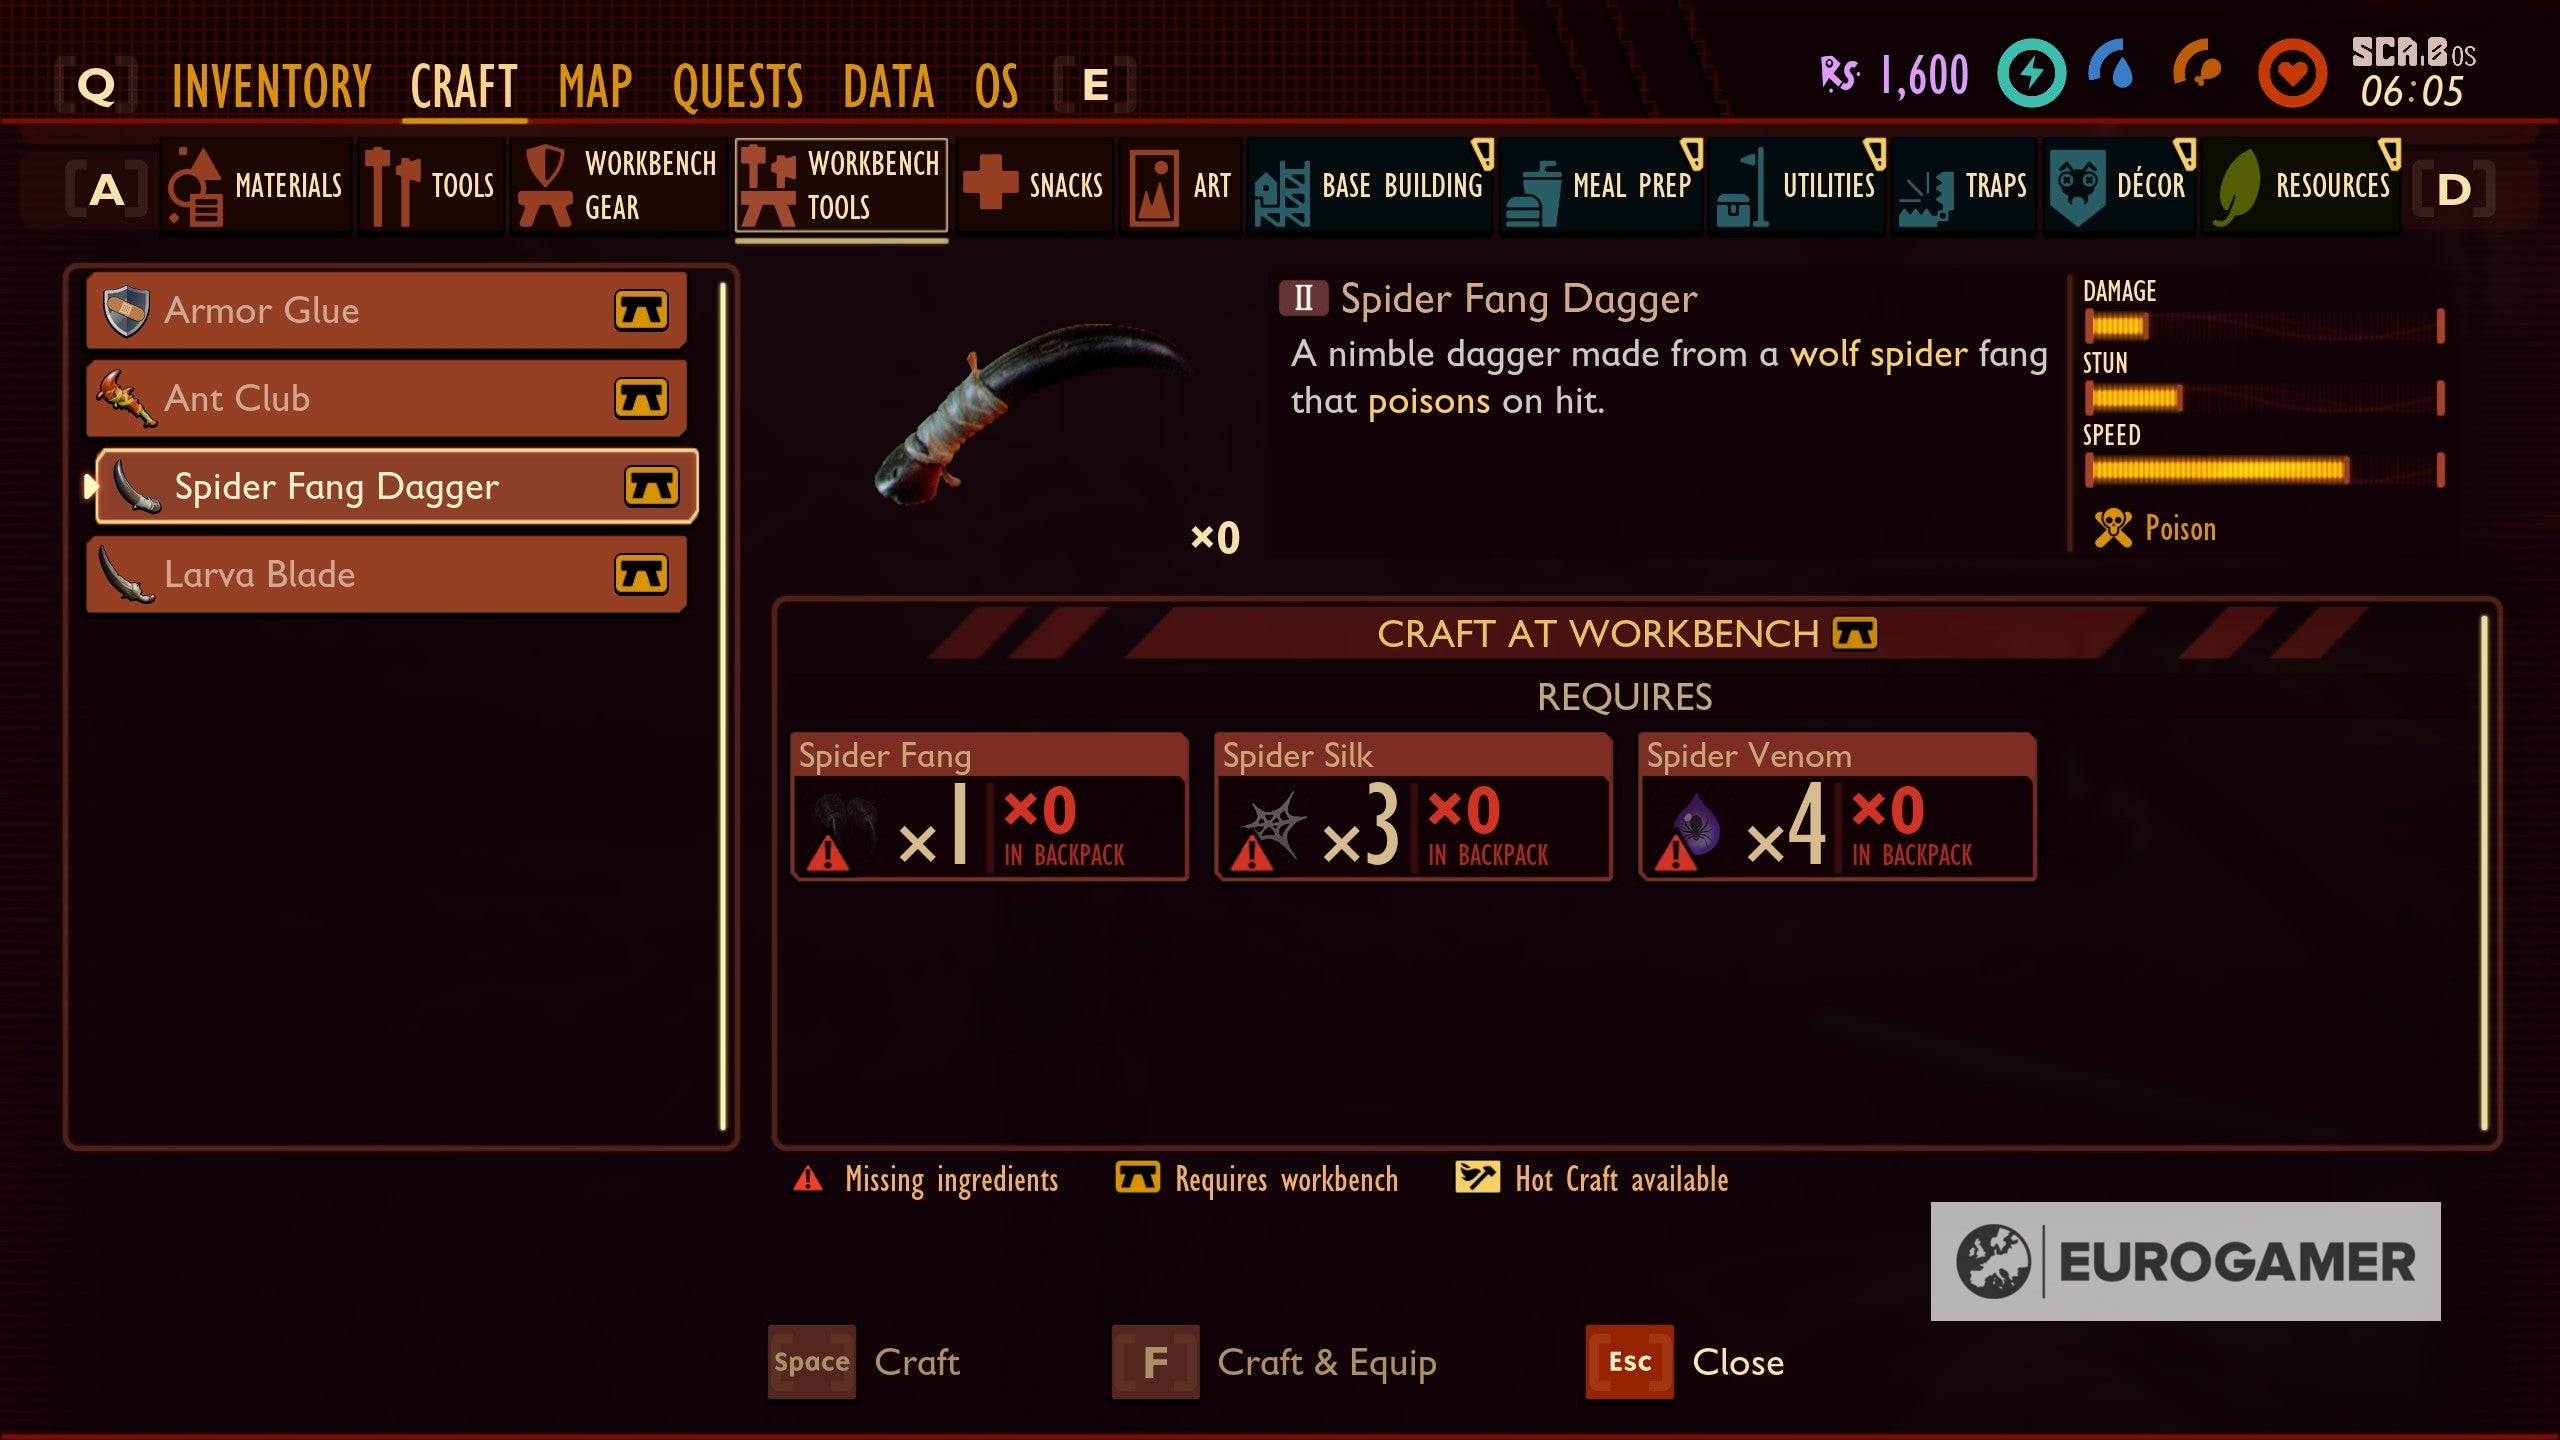Click the Poison skull effect icon
This screenshot has width=2560, height=1440.
pos(2113,528)
